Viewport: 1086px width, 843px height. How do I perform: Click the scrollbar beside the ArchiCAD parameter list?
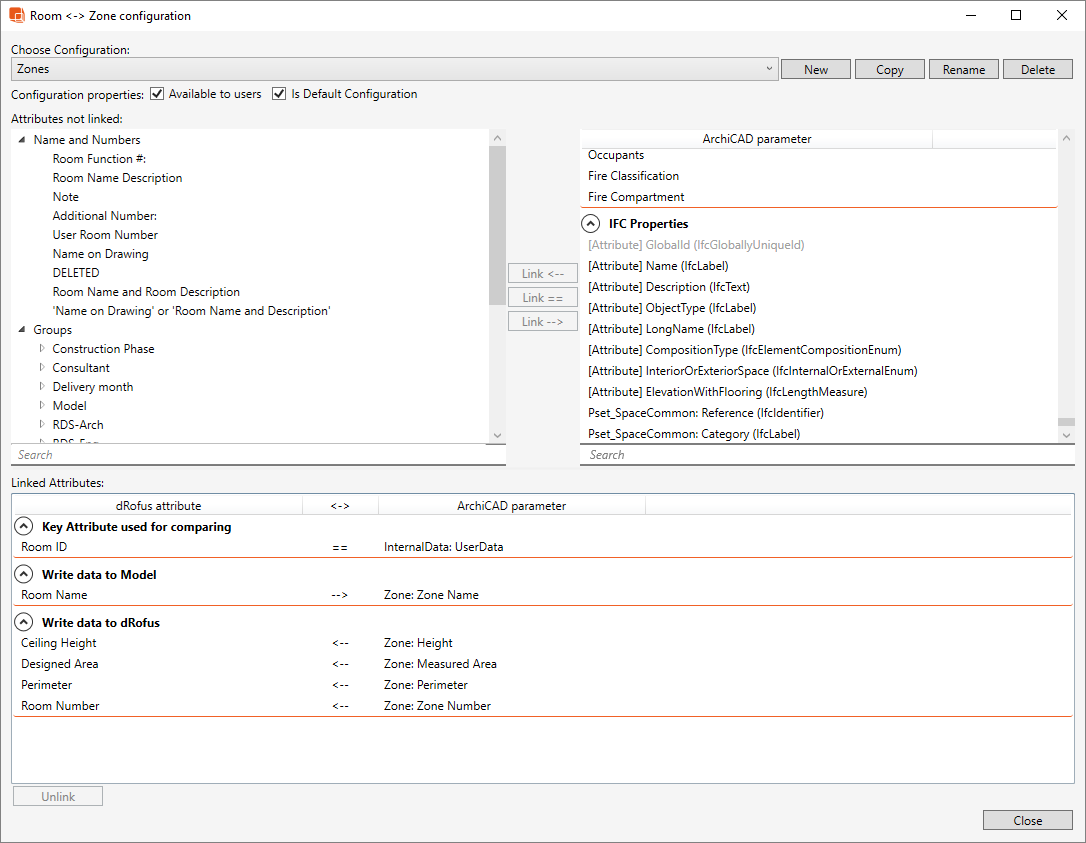1065,290
